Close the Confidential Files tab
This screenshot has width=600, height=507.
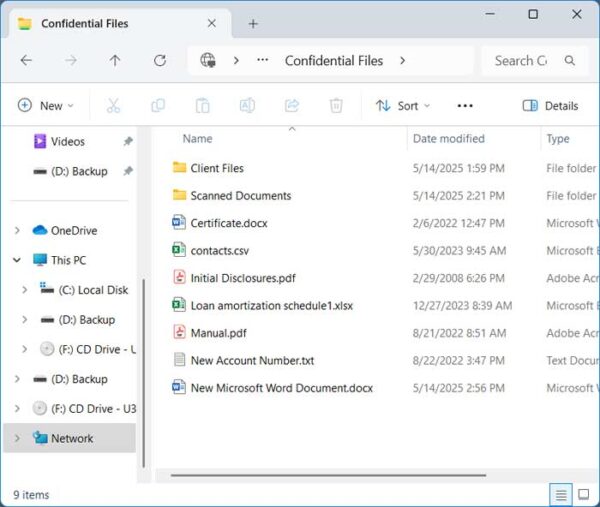212,23
